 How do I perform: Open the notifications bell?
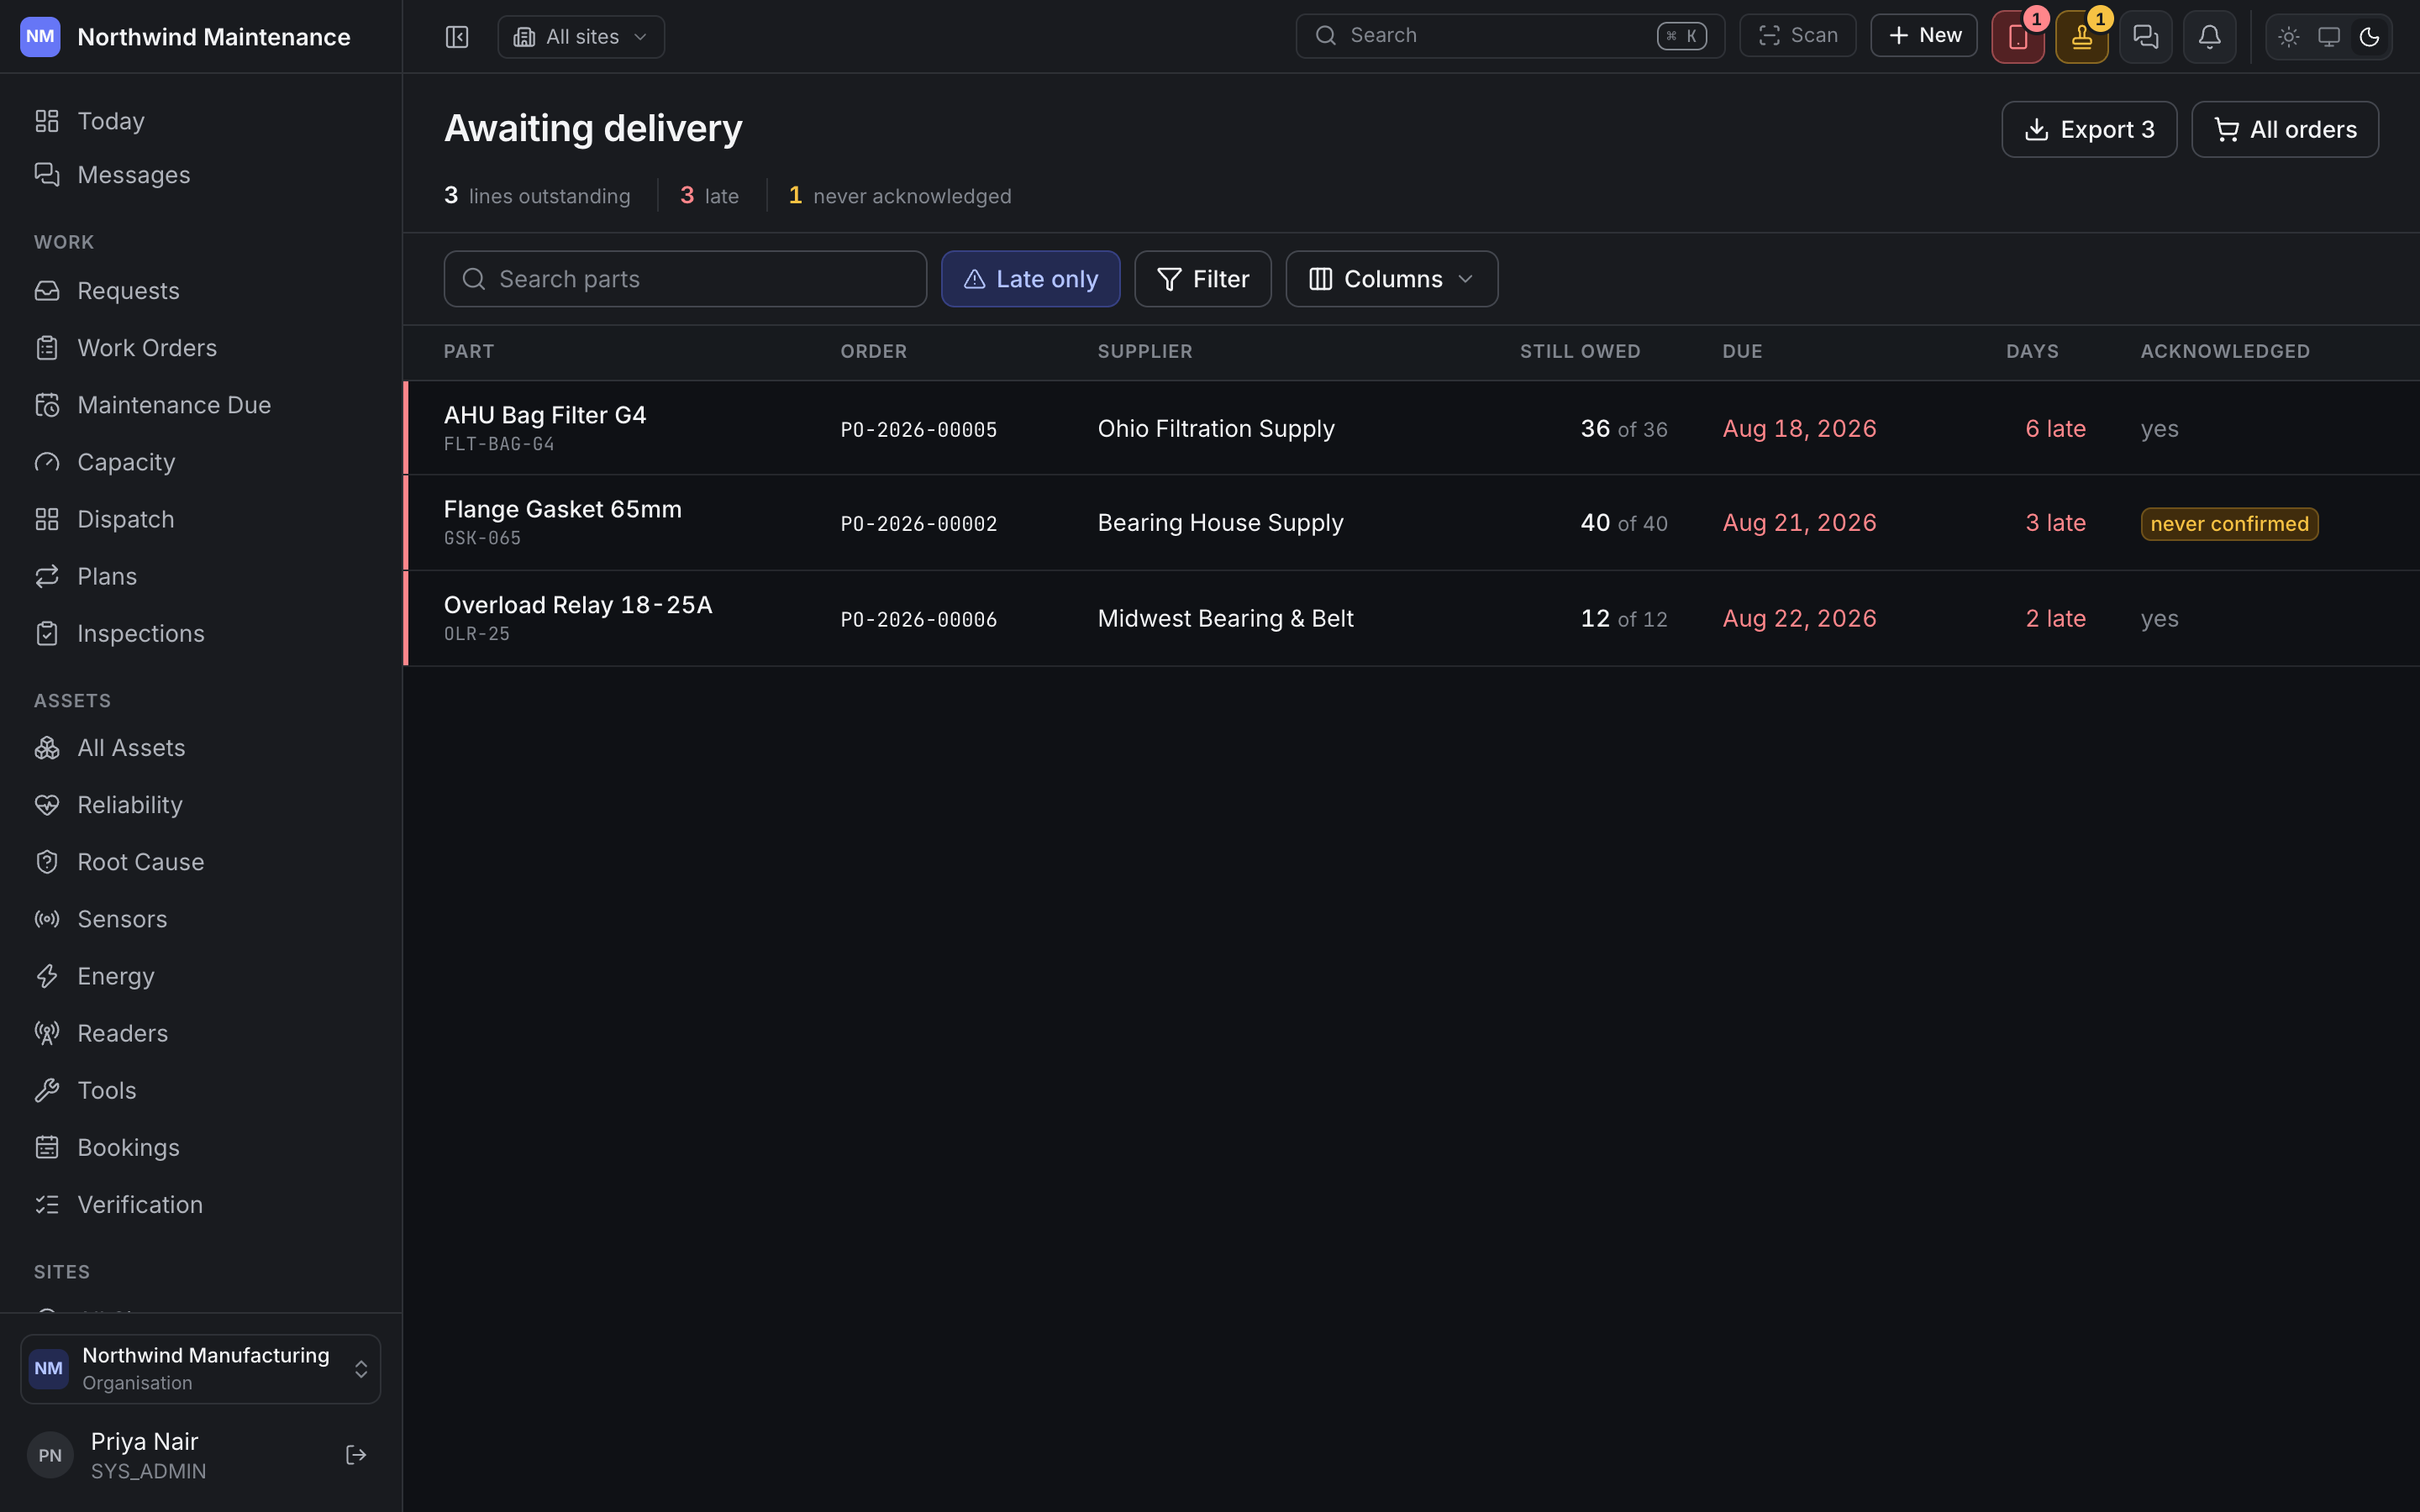click(2209, 37)
